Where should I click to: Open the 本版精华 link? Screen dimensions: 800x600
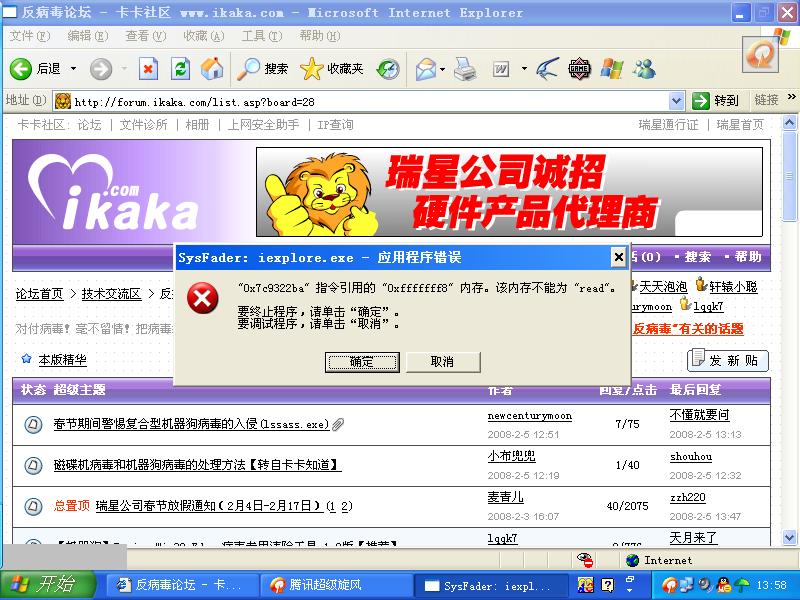(x=62, y=360)
